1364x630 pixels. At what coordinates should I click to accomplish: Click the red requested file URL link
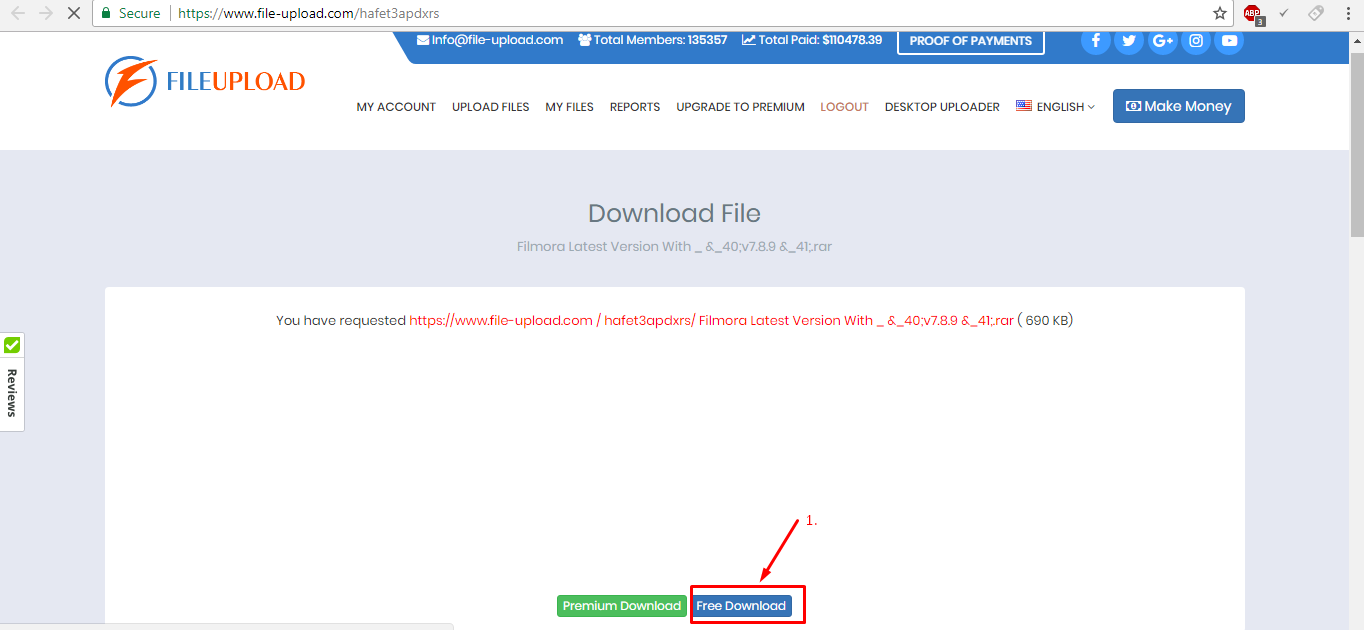711,321
